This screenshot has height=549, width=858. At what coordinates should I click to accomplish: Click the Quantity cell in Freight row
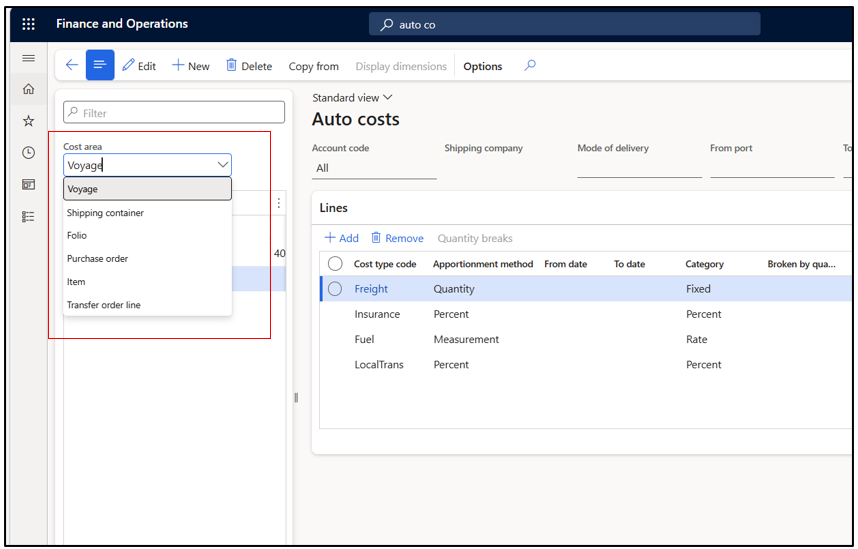click(x=454, y=289)
